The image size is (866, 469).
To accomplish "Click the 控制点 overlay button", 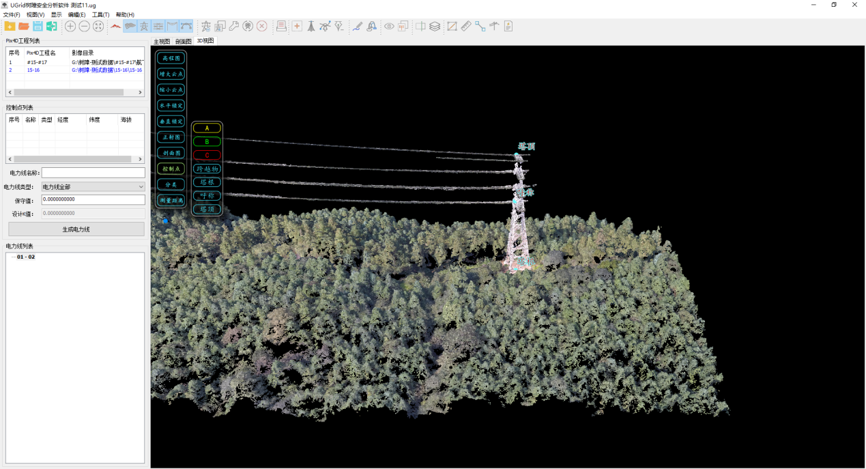I will [x=171, y=169].
